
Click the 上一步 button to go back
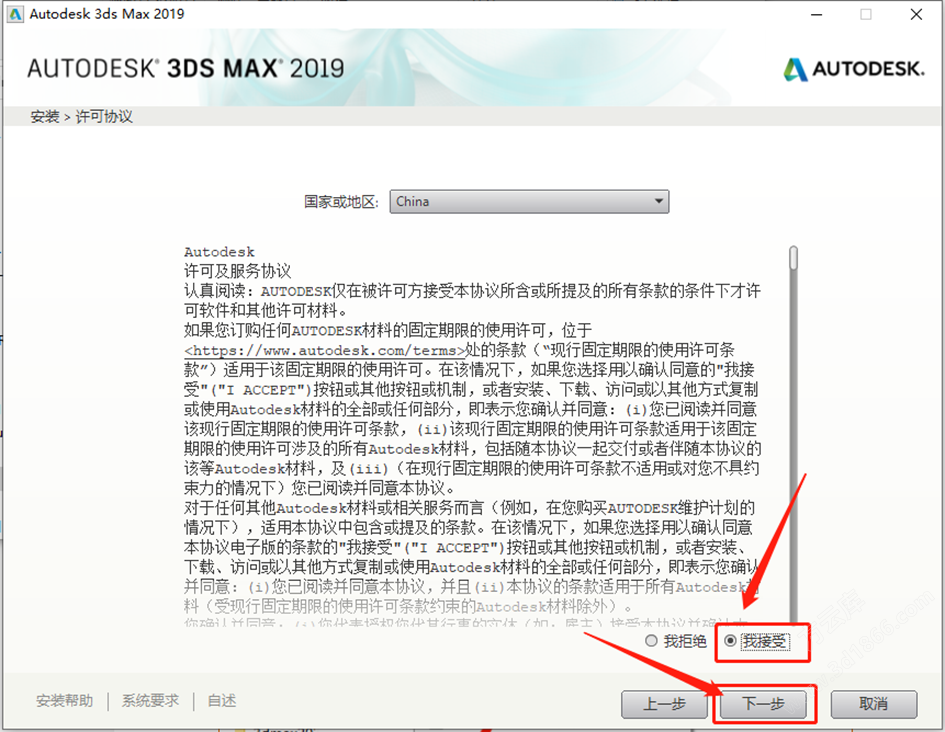click(x=664, y=705)
